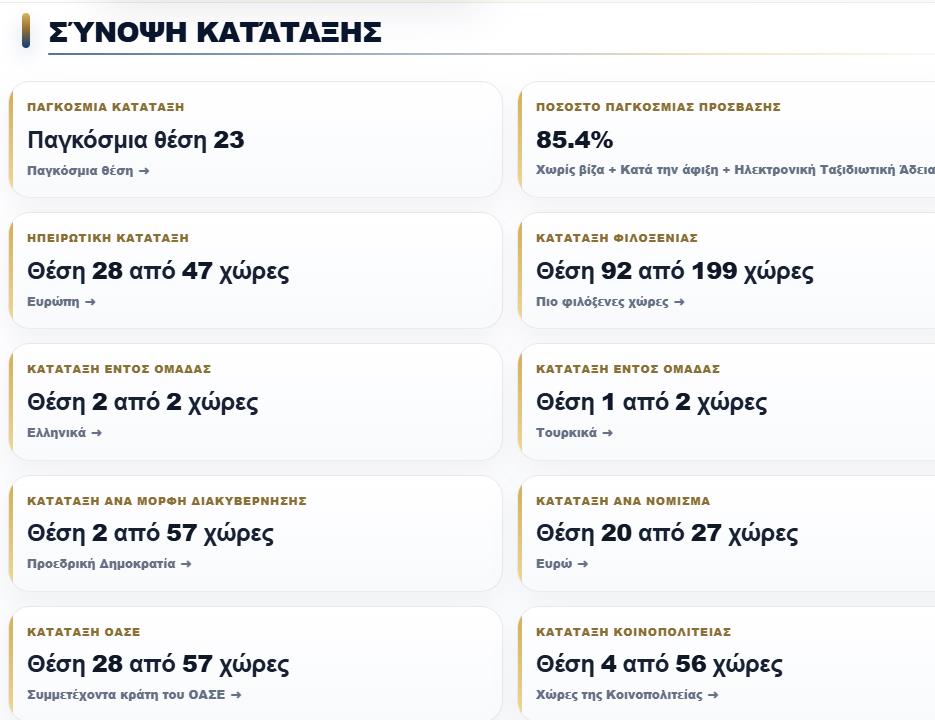
Task: Open Συμμετέχοντα κράτη του ΟΑΣΕ link
Action: [x=134, y=695]
